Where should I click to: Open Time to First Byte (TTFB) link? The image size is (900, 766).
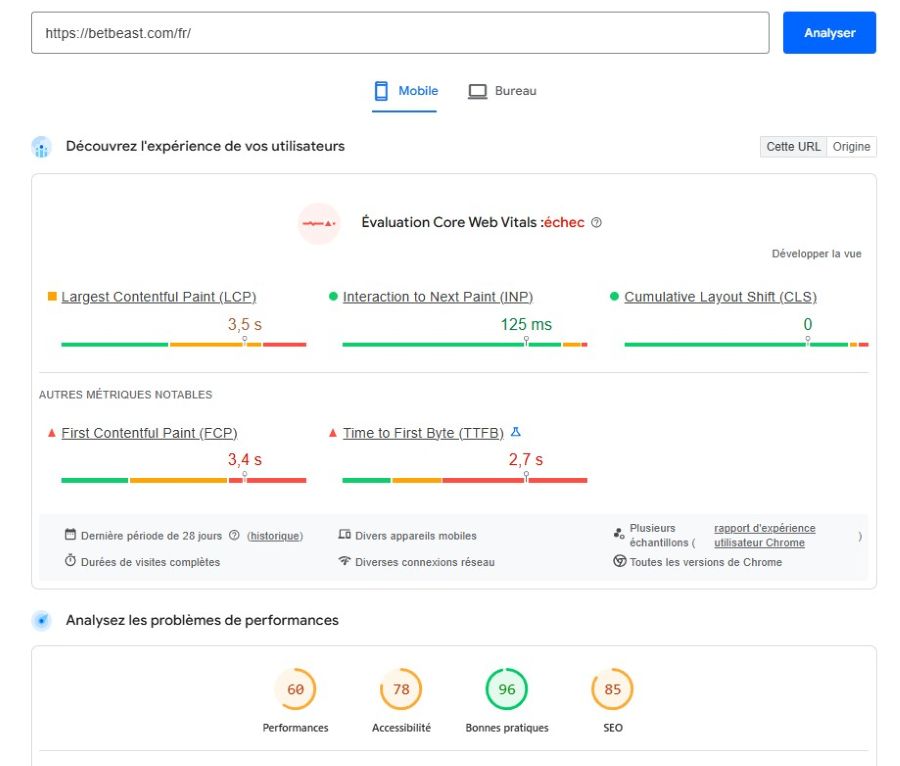point(423,433)
